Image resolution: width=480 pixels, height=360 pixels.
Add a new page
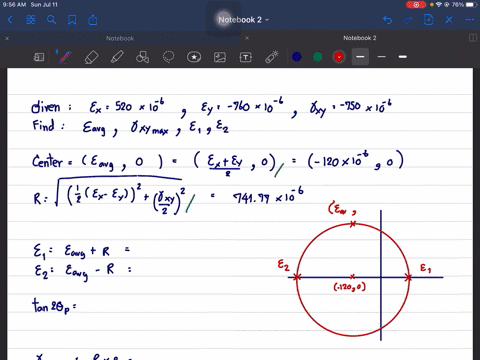tap(429, 20)
